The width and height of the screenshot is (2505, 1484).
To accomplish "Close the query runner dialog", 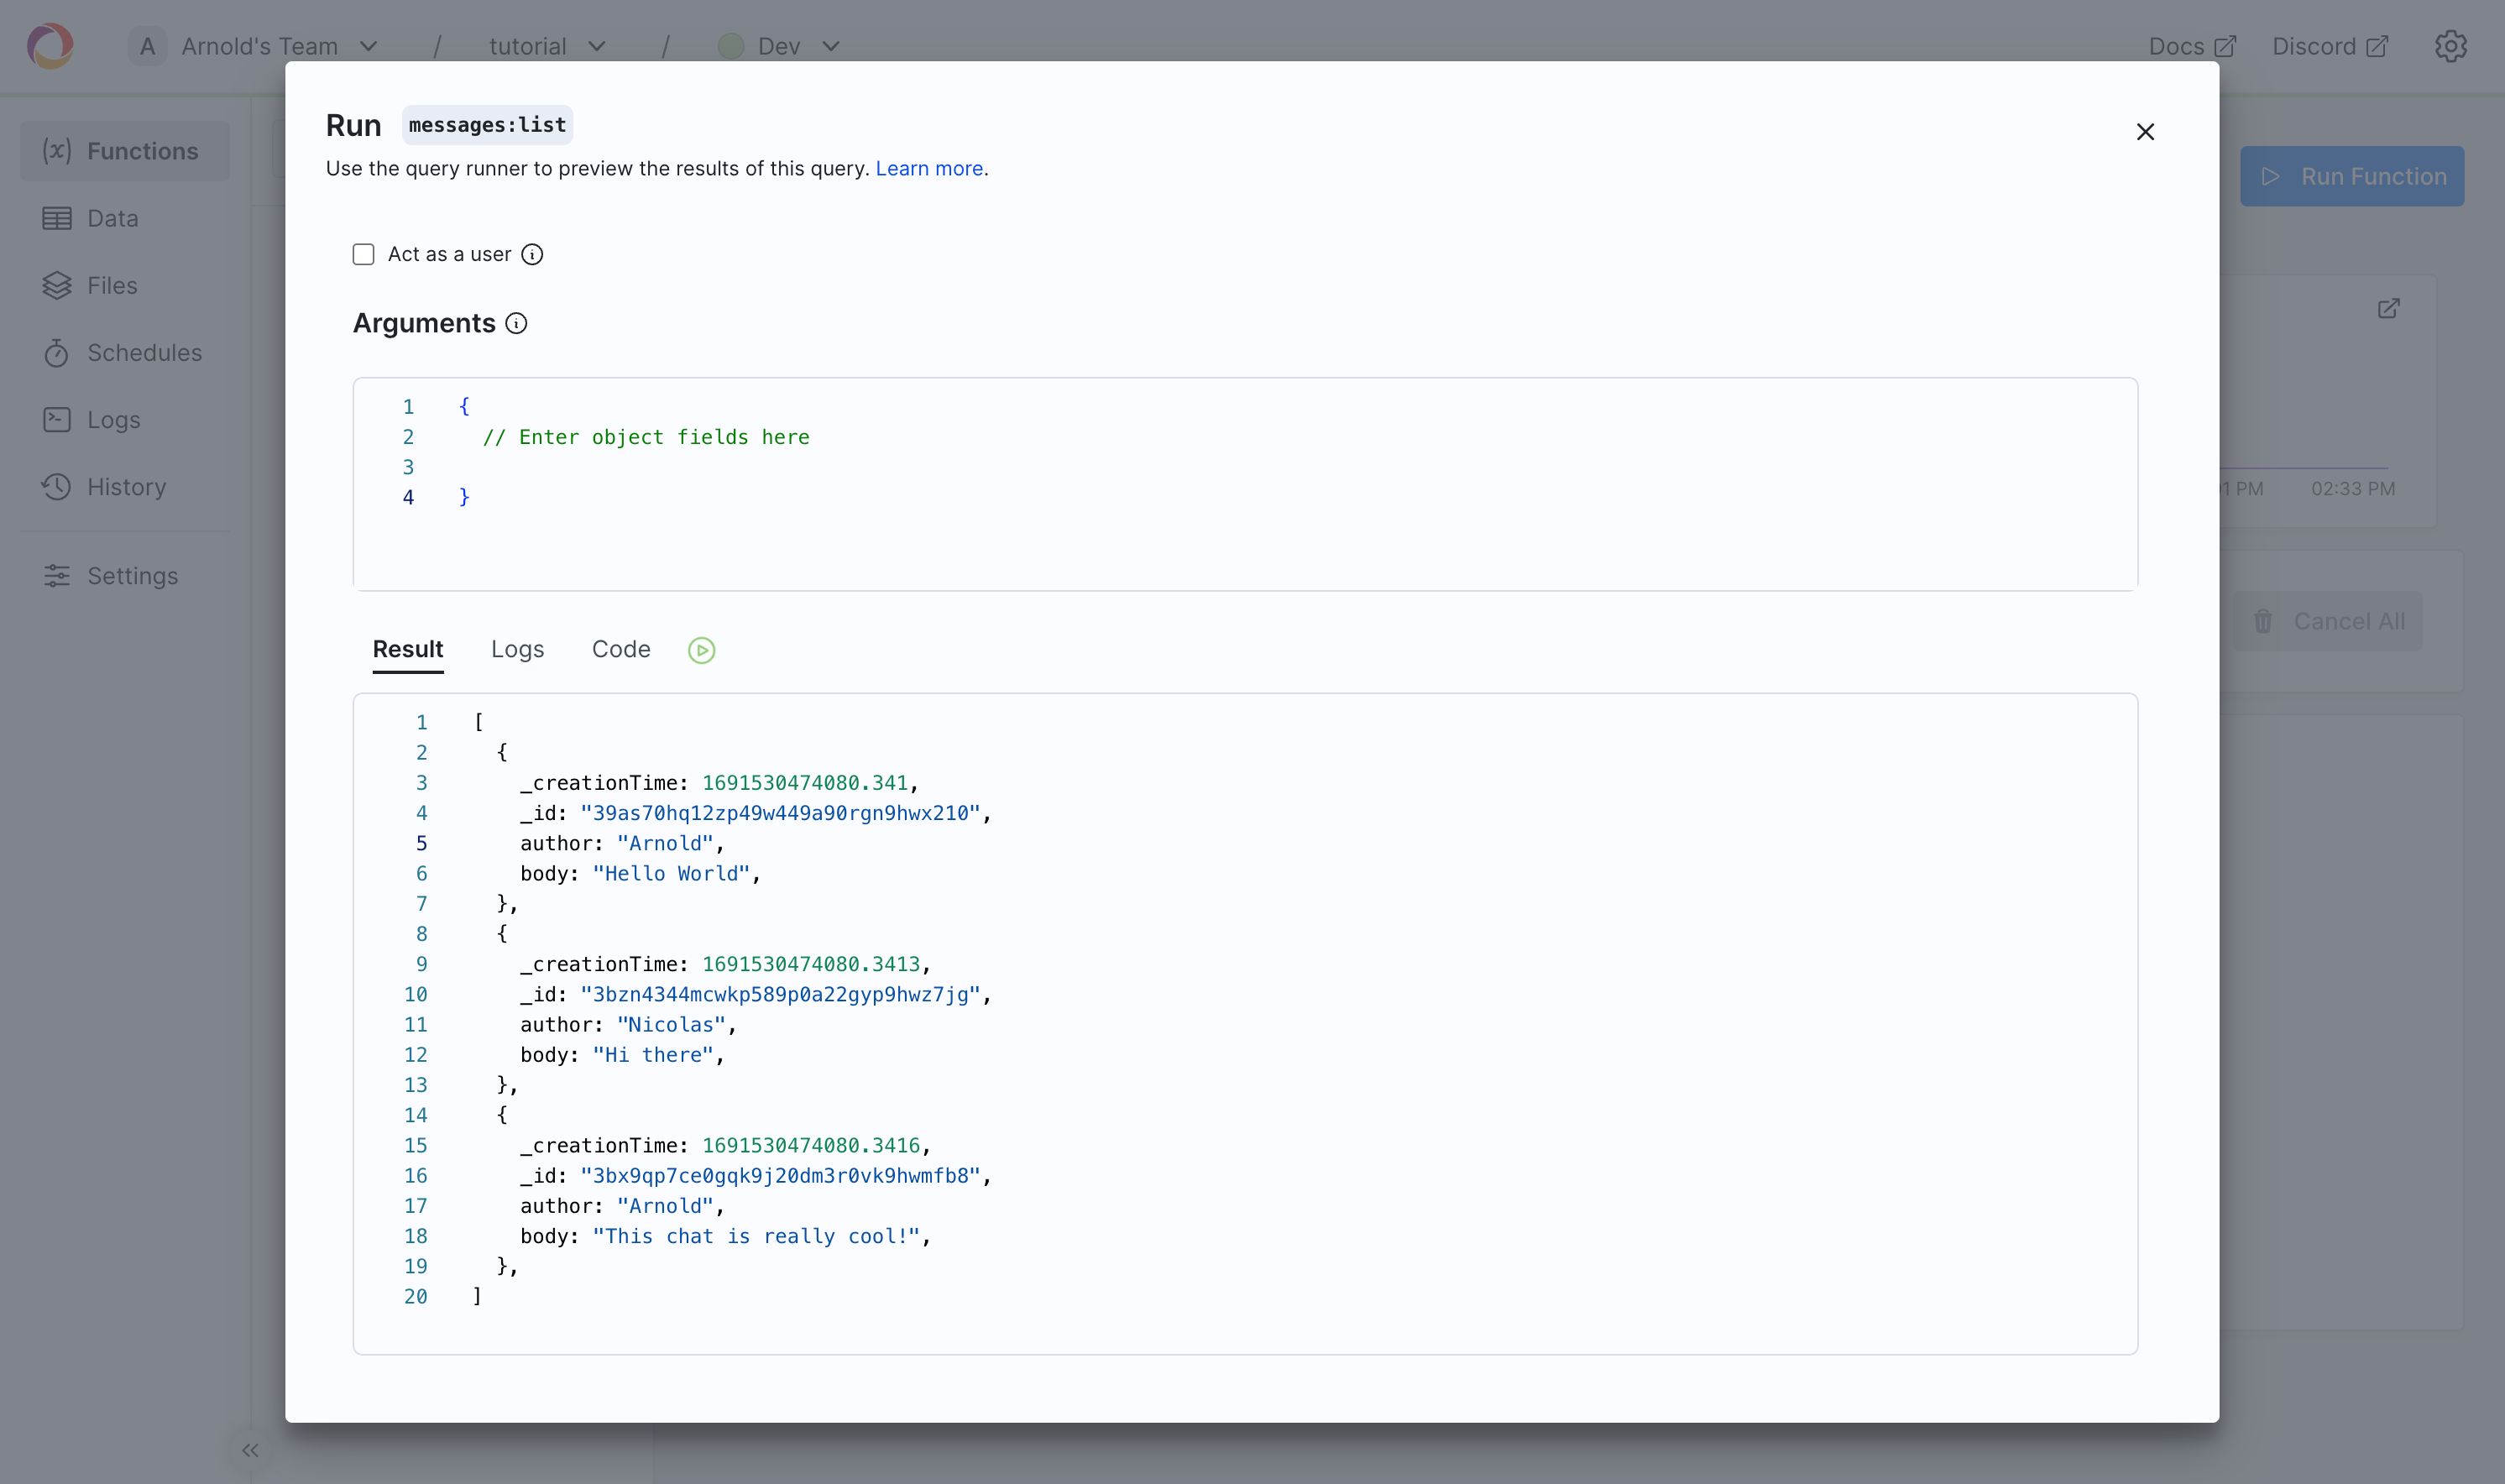I will (x=2144, y=132).
